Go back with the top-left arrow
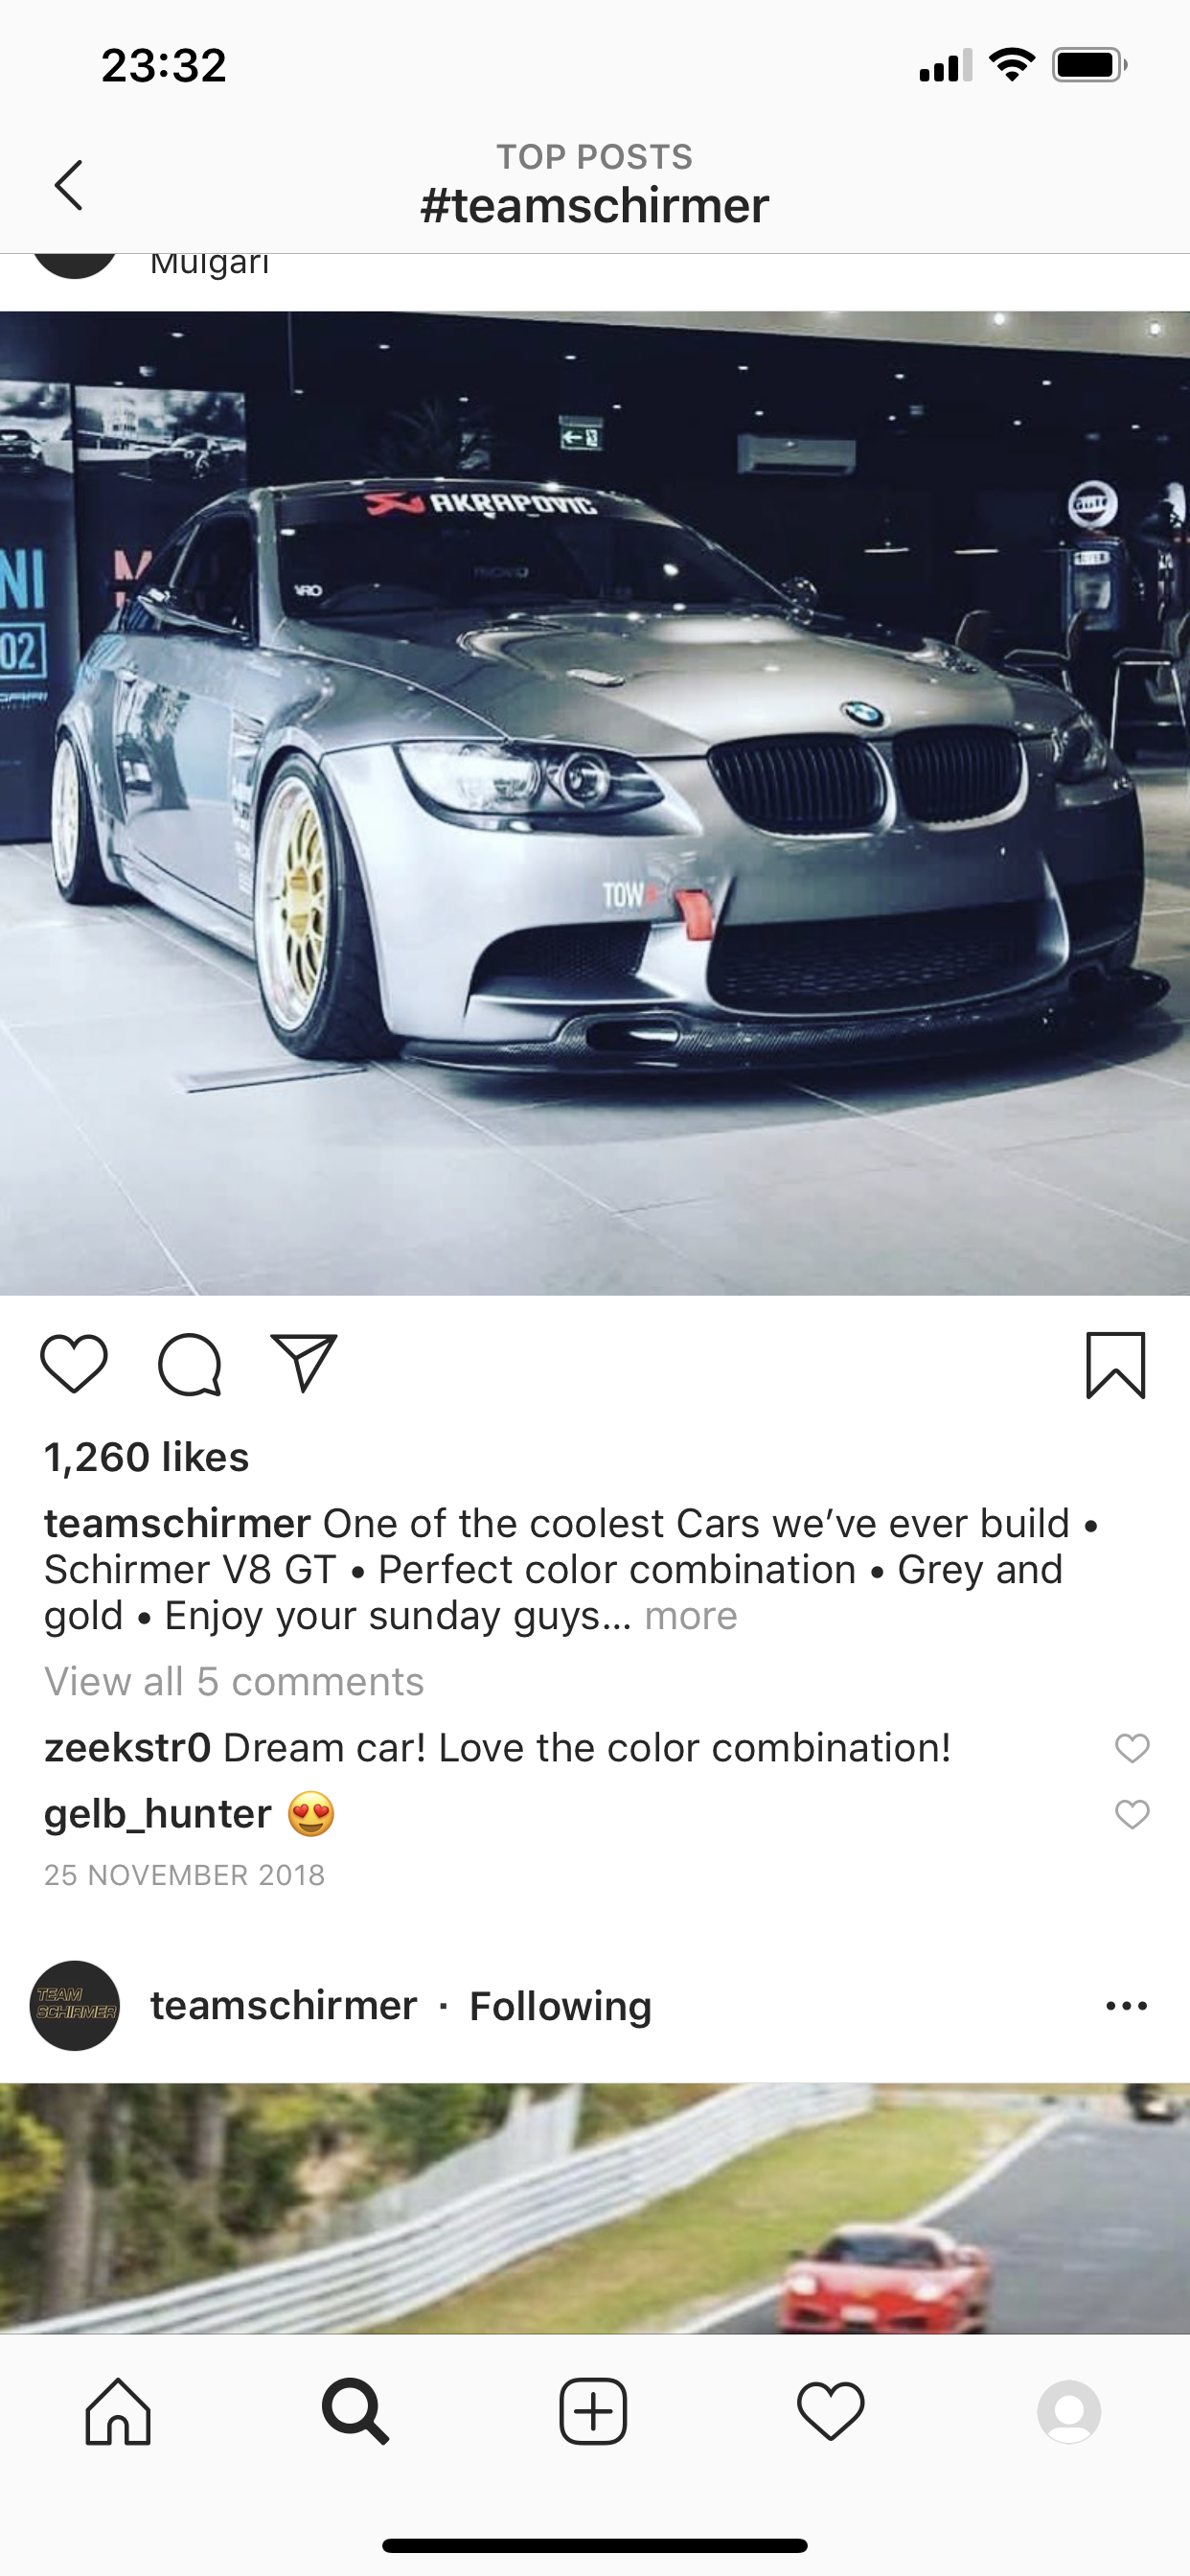The width and height of the screenshot is (1190, 2576). pos(68,185)
